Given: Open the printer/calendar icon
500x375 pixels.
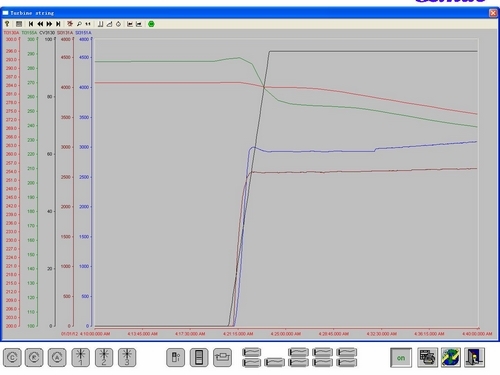Looking at the screenshot, I should 427,357.
